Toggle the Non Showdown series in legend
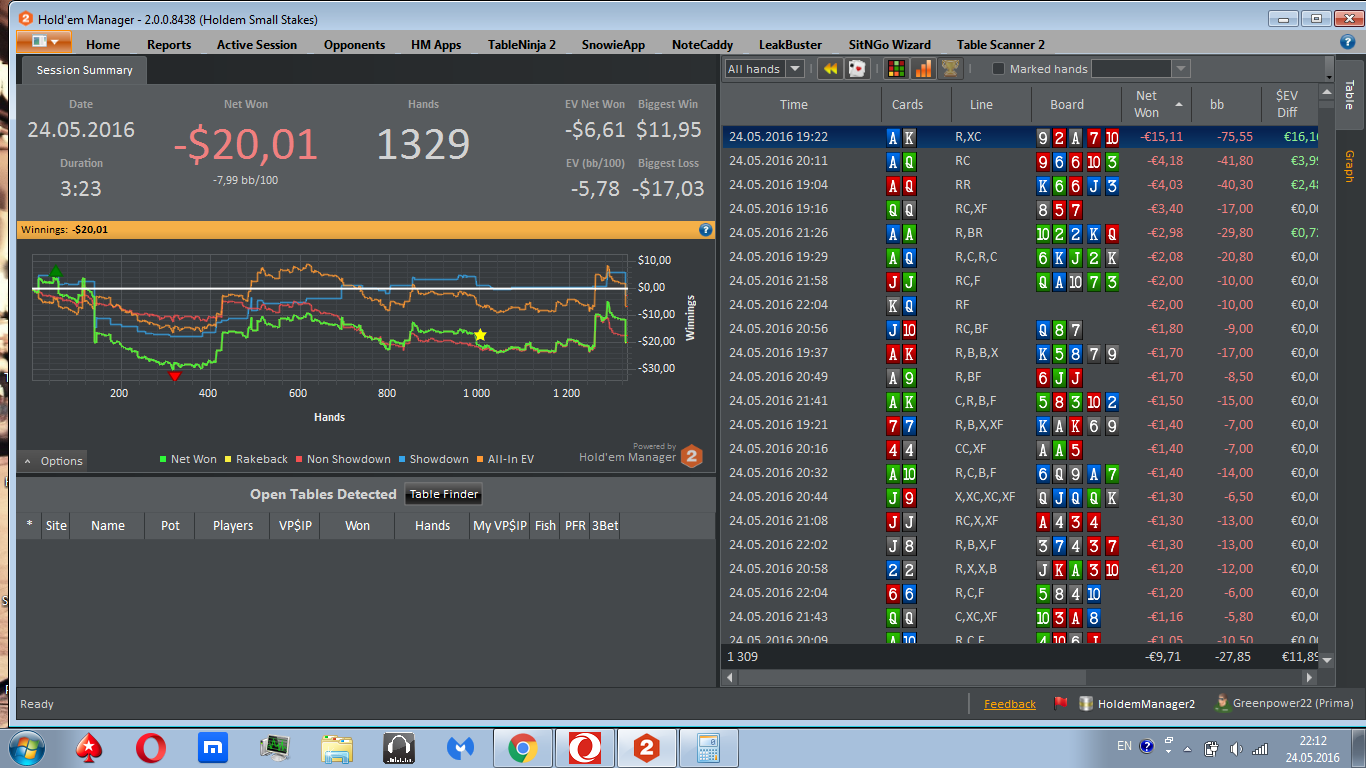1366x768 pixels. point(342,459)
